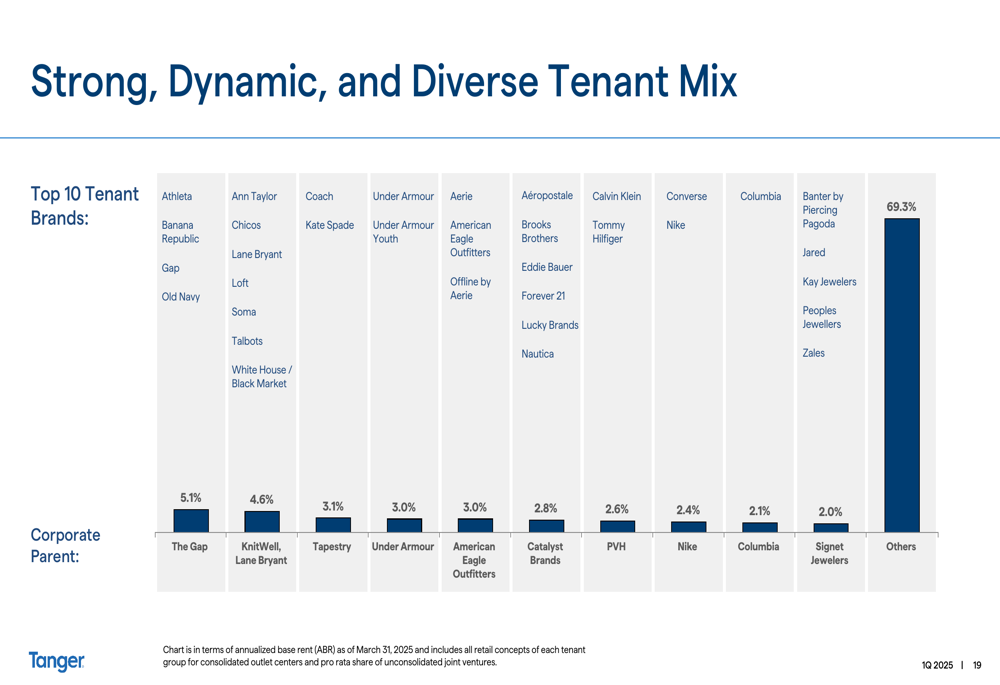The width and height of the screenshot is (1000, 685).
Task: Click the 'Kate Spade' brand text
Action: click(329, 225)
